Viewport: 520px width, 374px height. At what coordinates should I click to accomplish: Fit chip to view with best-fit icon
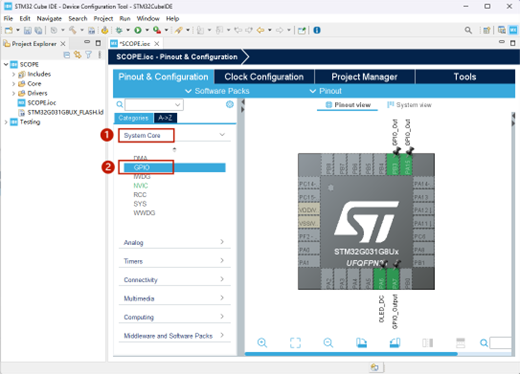coord(295,342)
